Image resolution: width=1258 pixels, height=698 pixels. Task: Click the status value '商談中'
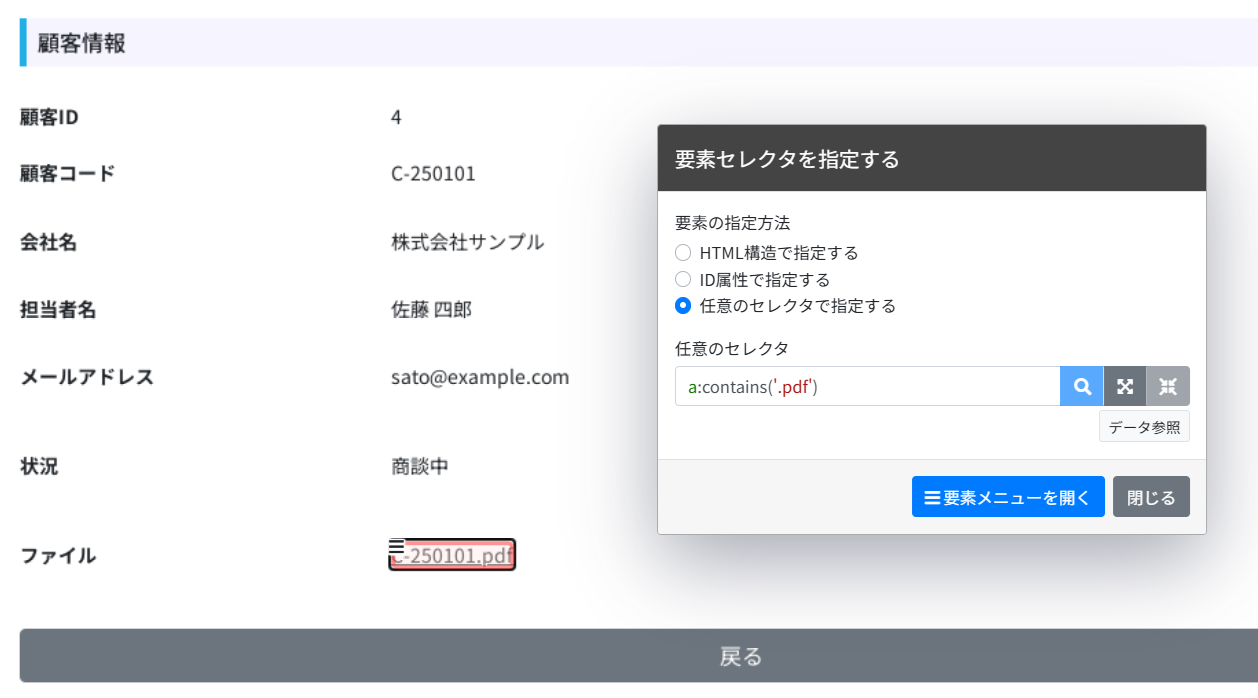pyautogui.click(x=420, y=466)
